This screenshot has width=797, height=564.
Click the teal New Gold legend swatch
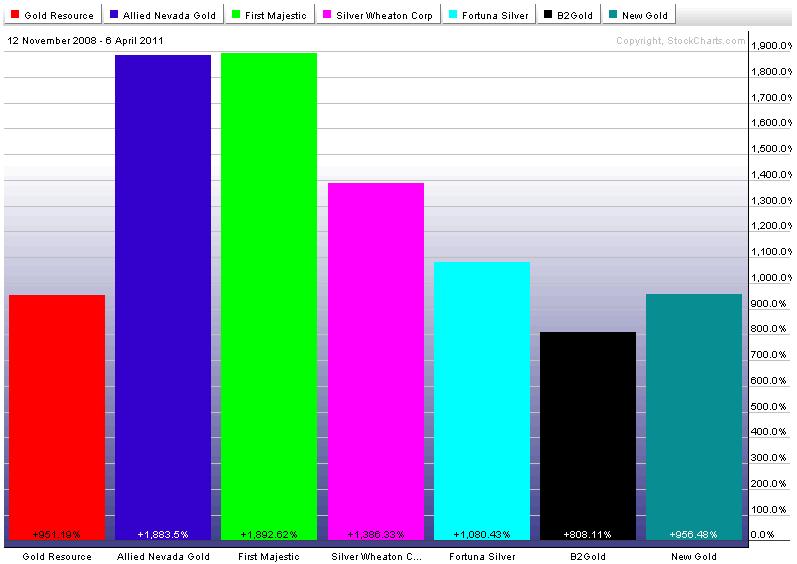612,14
